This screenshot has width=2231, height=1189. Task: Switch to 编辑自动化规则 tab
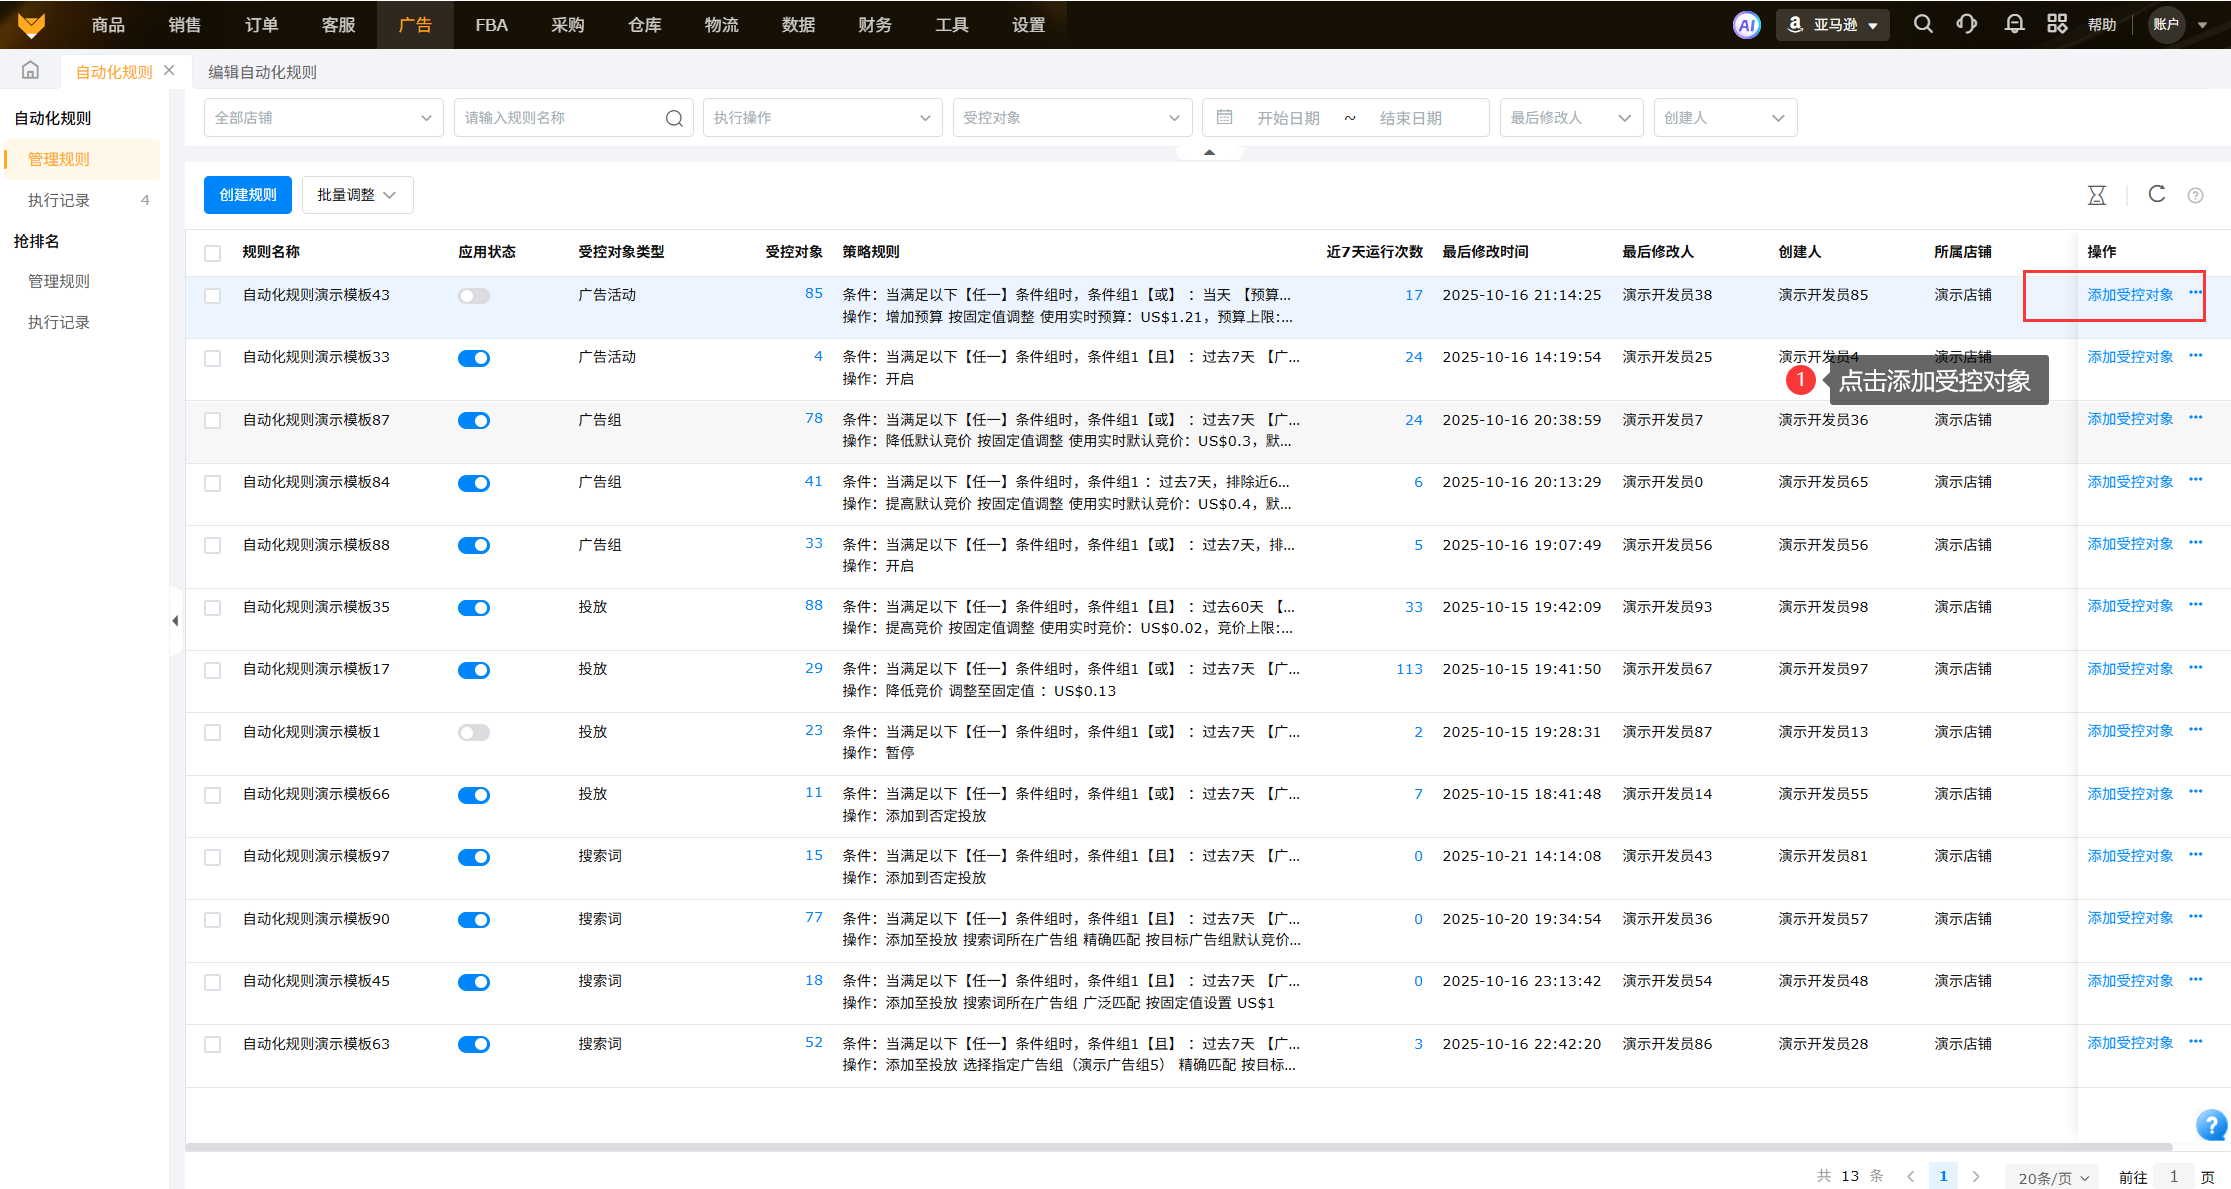click(x=262, y=72)
